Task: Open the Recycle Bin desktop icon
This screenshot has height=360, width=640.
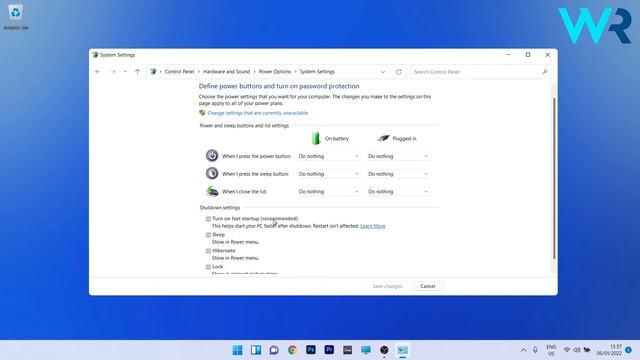Action: 16,16
